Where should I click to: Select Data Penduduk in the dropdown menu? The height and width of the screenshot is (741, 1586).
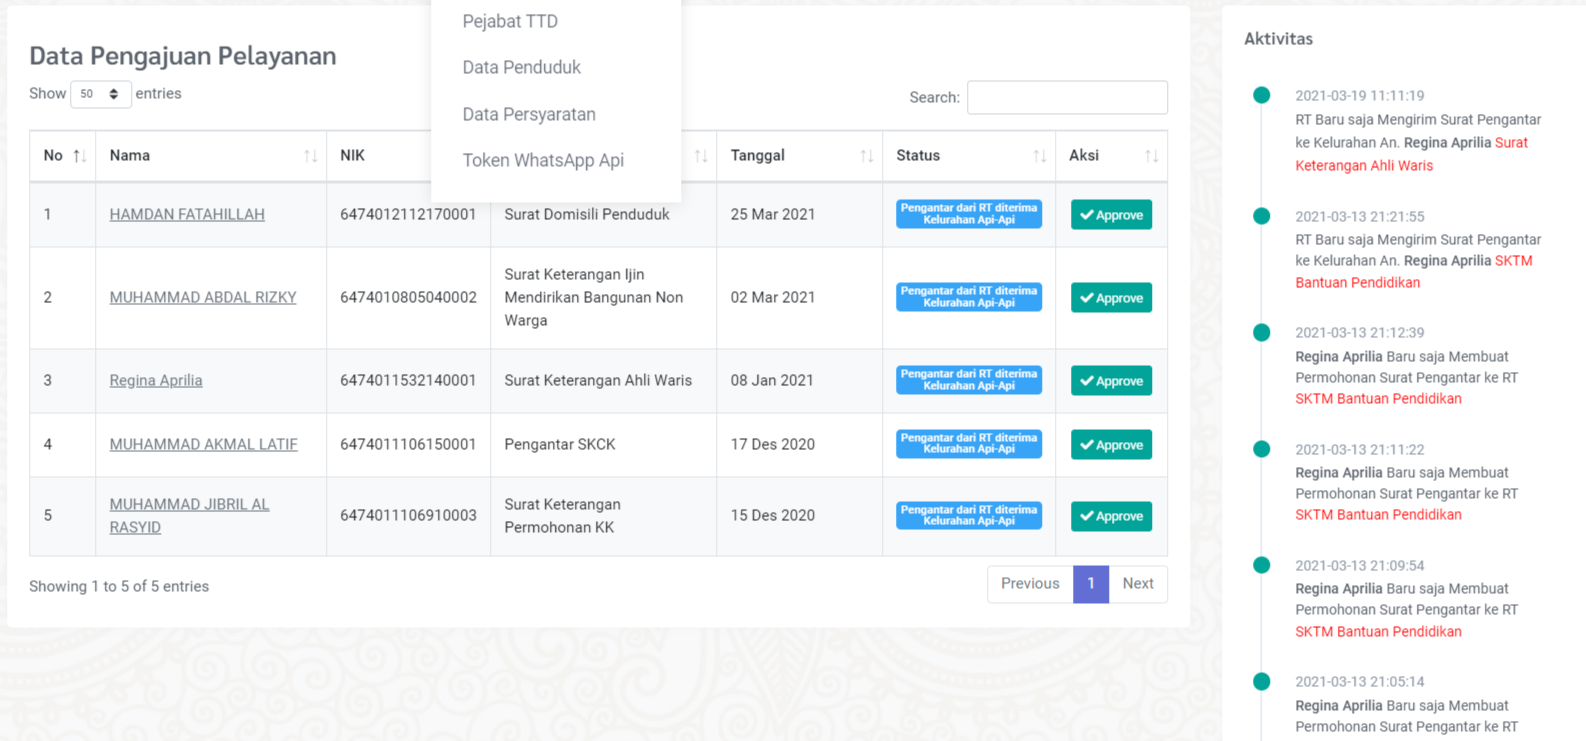[521, 67]
